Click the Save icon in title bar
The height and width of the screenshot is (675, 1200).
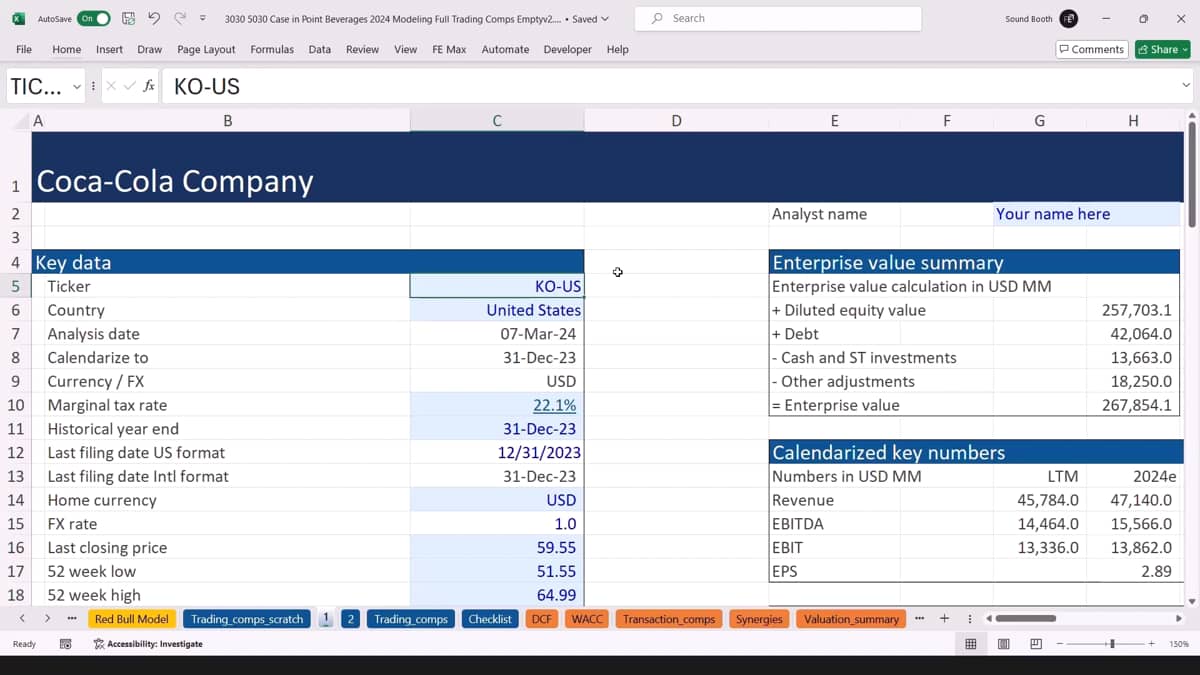pos(128,19)
